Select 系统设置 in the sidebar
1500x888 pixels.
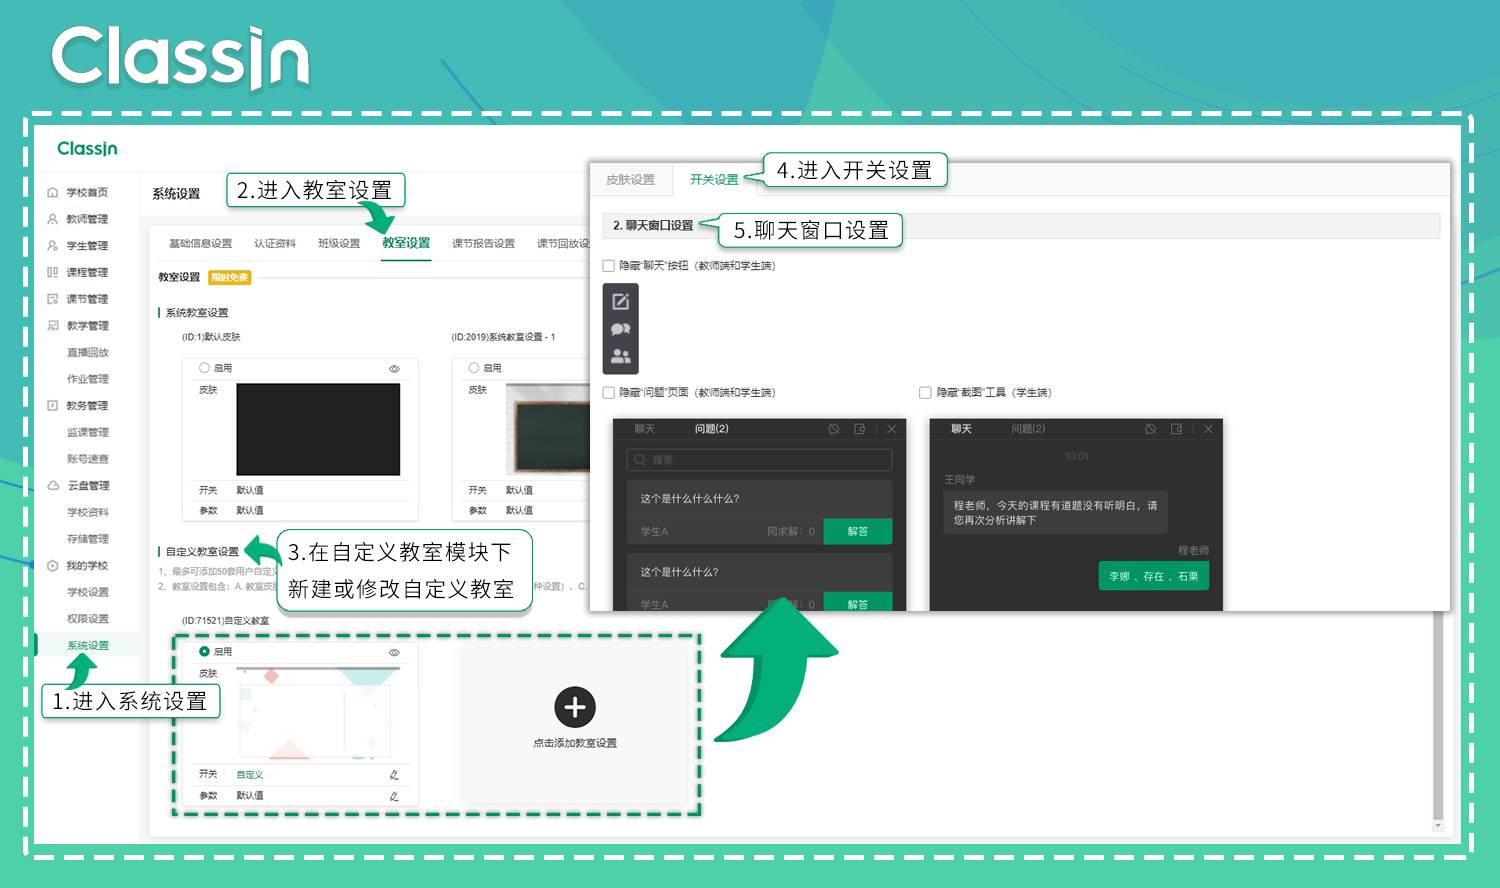tap(87, 645)
